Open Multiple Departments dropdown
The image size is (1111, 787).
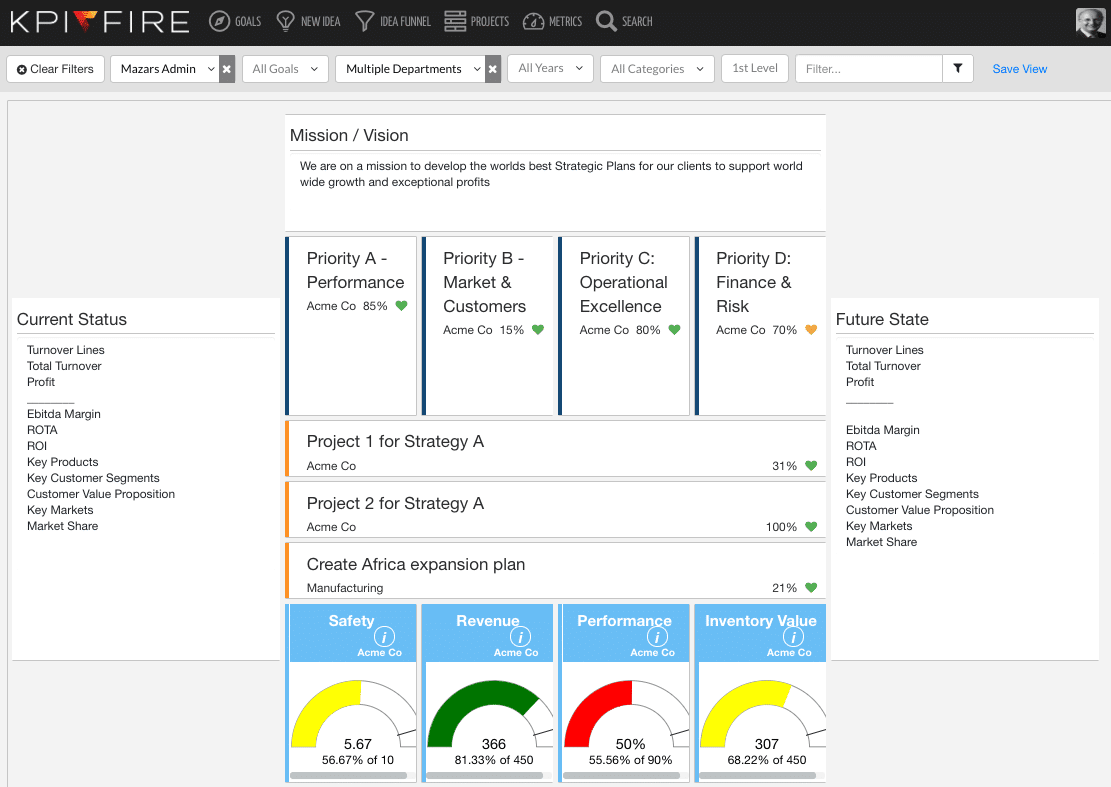click(x=410, y=69)
